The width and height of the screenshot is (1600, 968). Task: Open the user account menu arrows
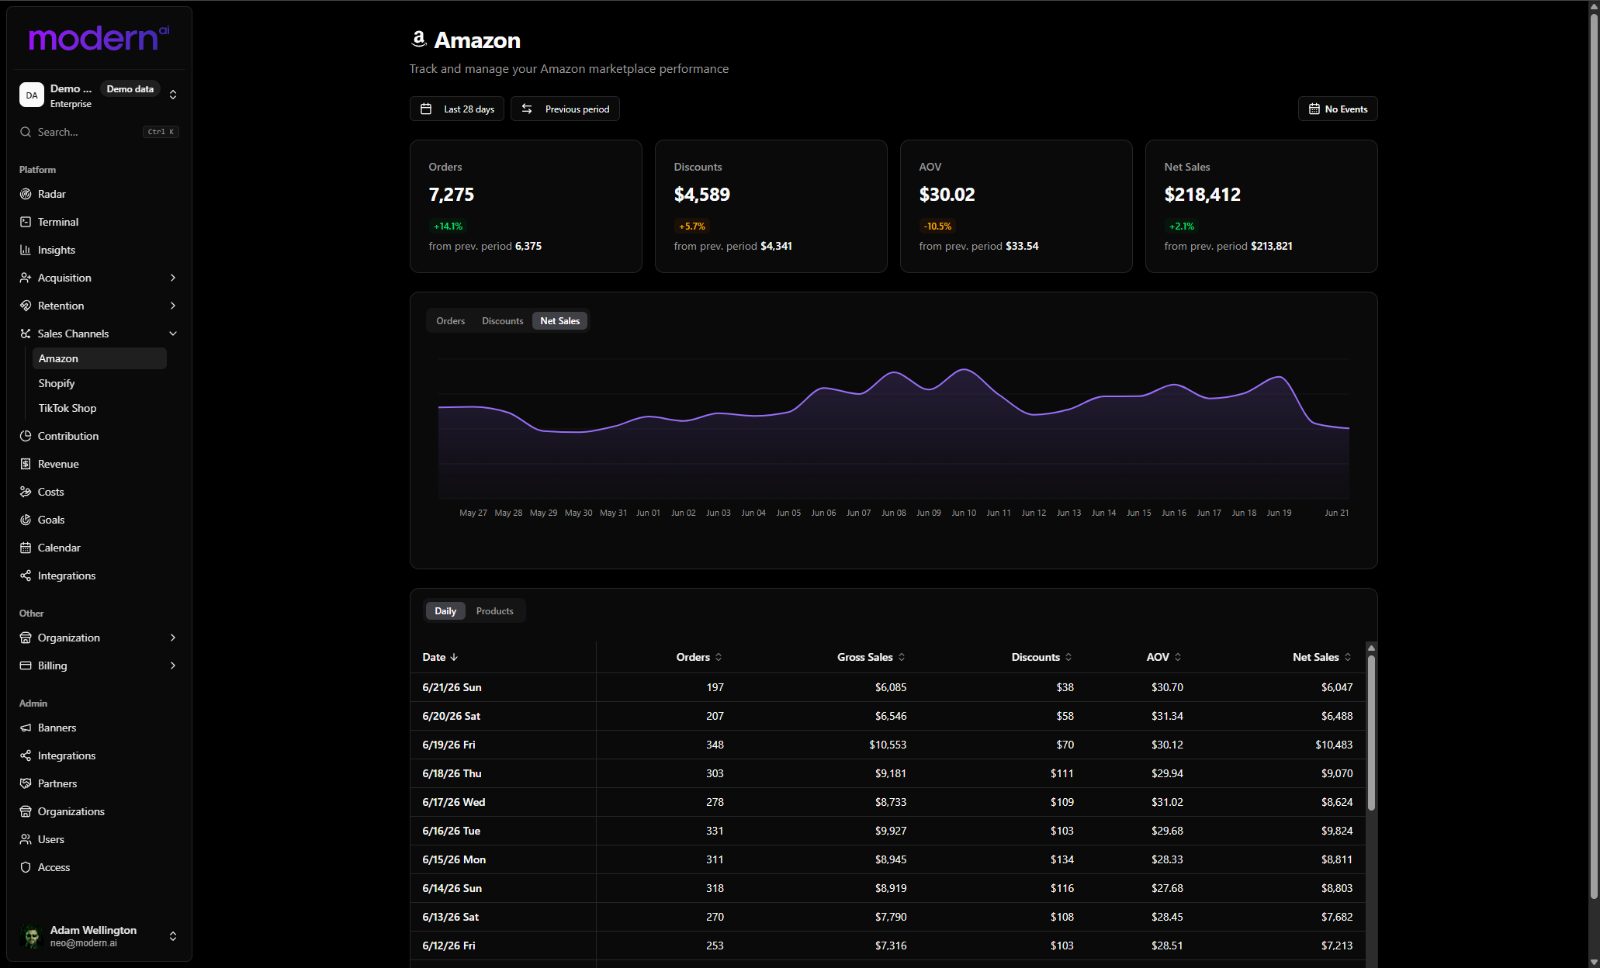click(173, 936)
